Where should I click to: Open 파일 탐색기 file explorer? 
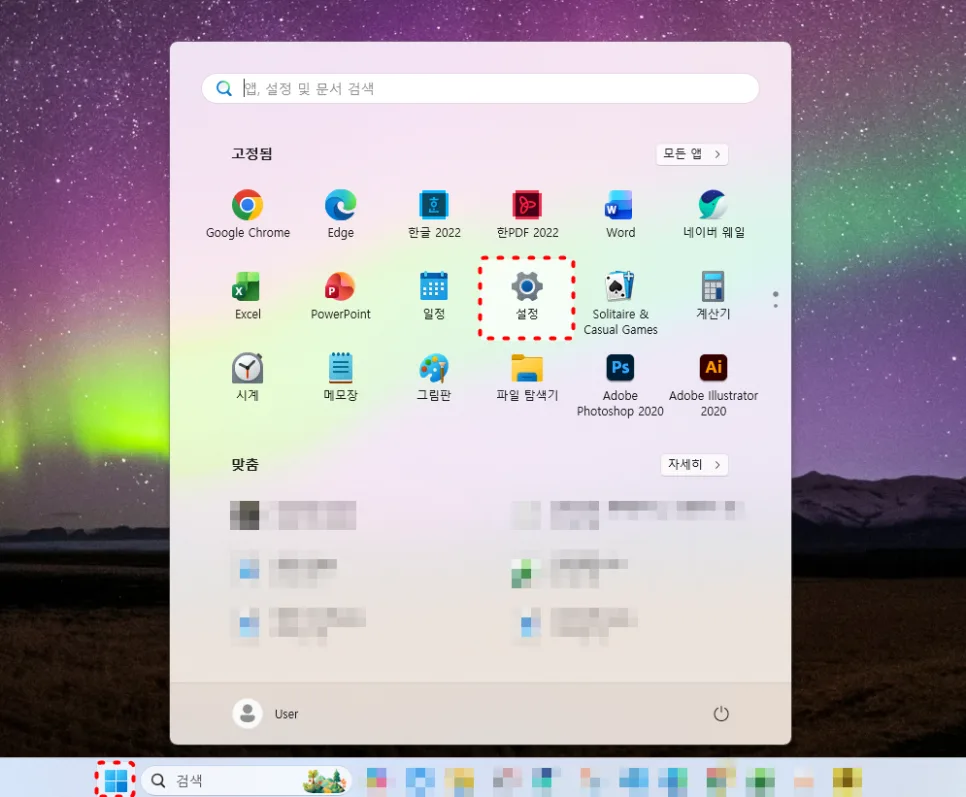[x=527, y=368]
